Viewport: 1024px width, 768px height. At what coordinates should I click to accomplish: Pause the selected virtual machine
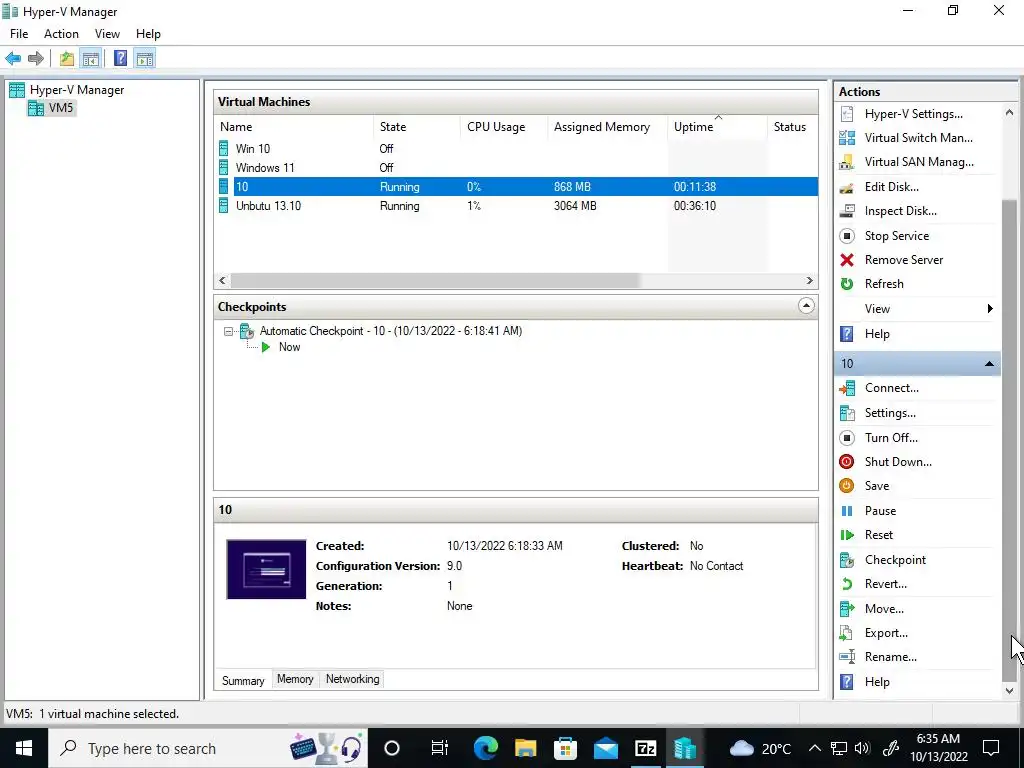(880, 511)
